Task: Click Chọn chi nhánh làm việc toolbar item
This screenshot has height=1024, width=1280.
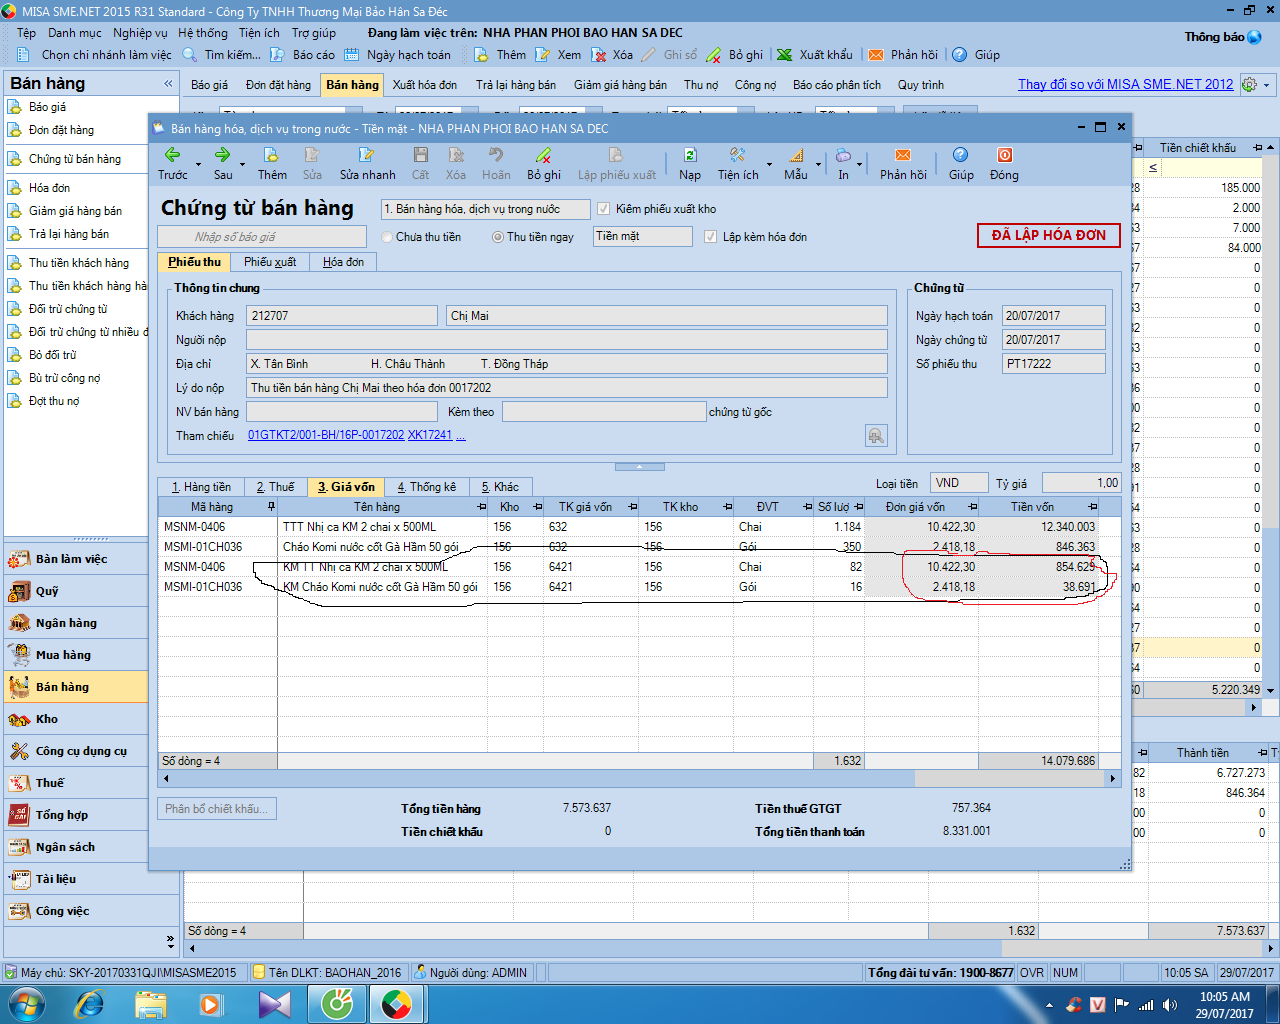Action: (x=96, y=55)
